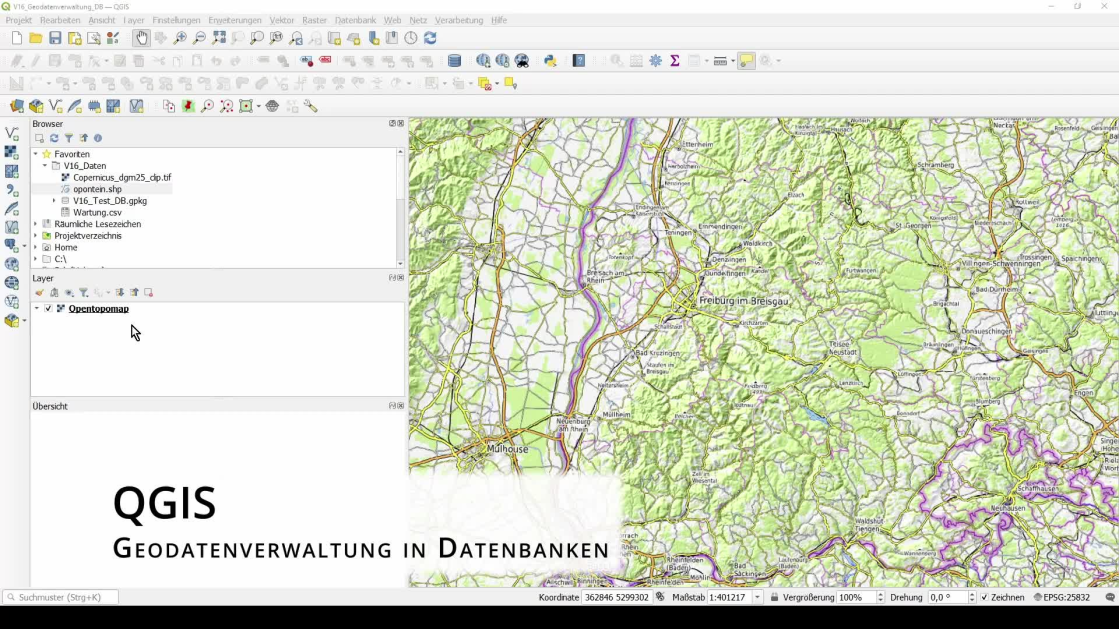Open the help contents book icon

point(579,61)
